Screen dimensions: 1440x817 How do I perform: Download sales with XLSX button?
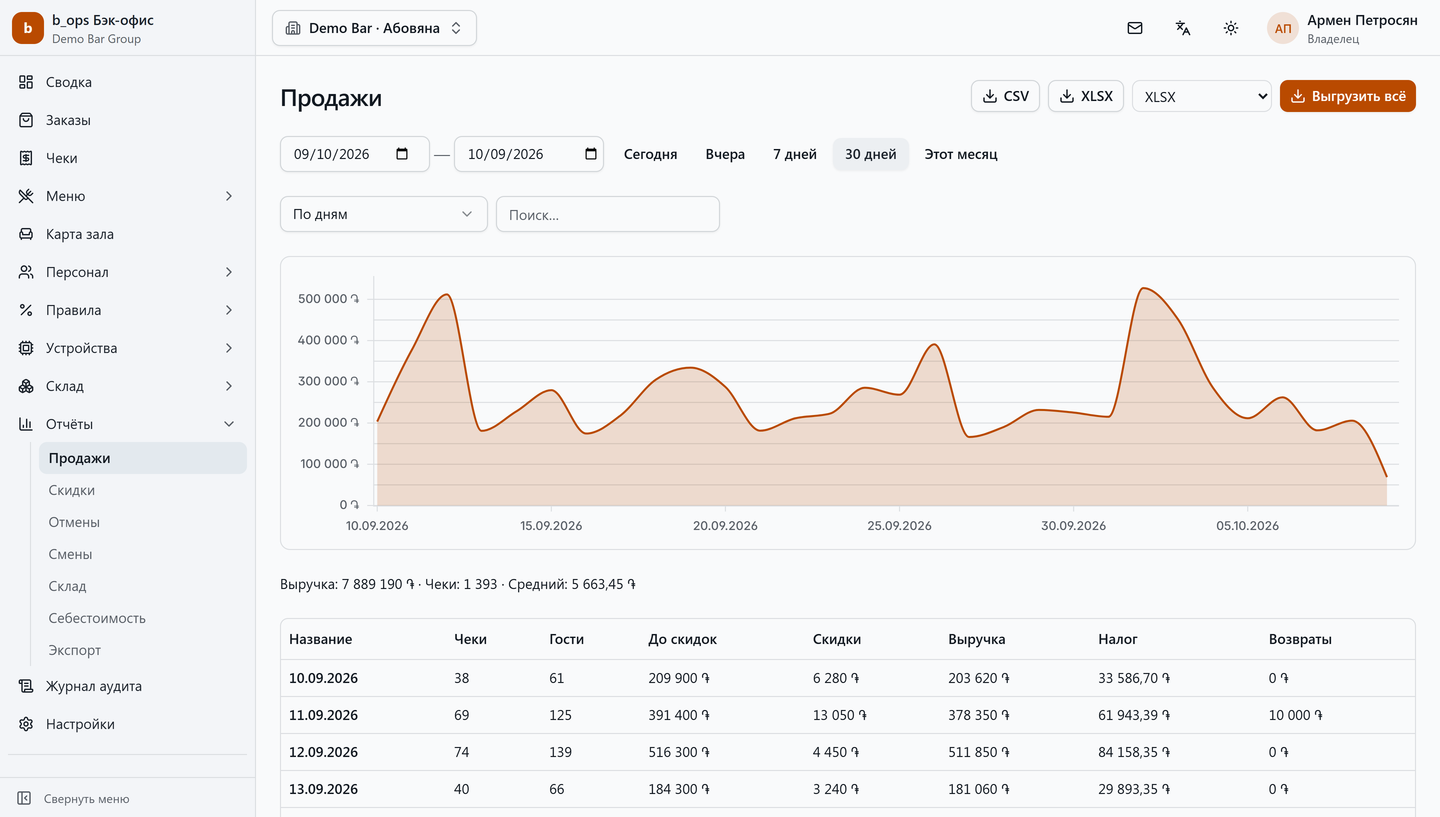(x=1086, y=96)
